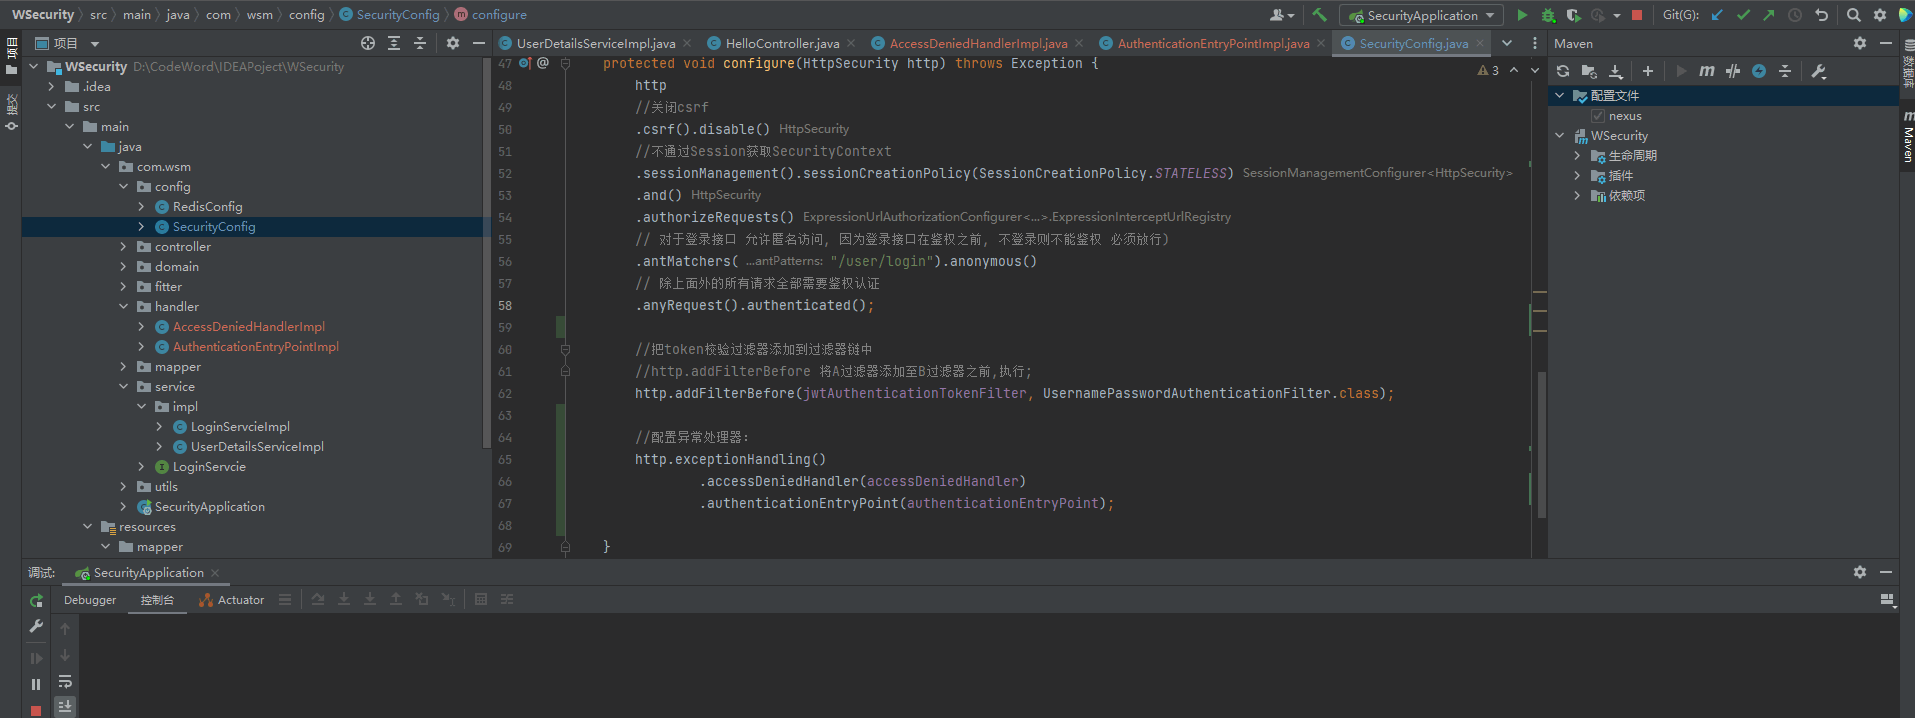This screenshot has height=718, width=1915.
Task: Open the debug panel wrench settings icon
Action: (36, 627)
